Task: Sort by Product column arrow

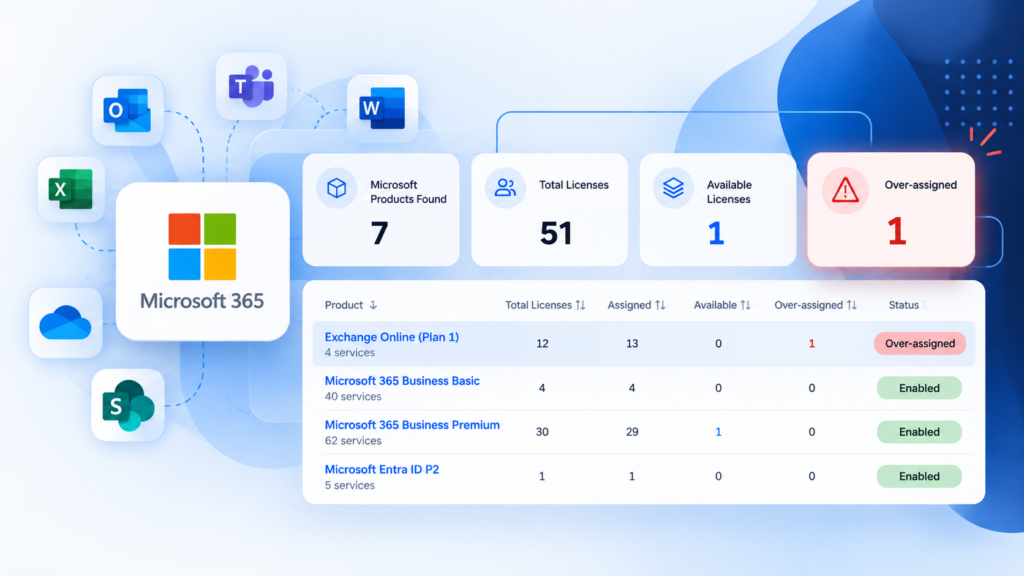Action: coord(373,305)
